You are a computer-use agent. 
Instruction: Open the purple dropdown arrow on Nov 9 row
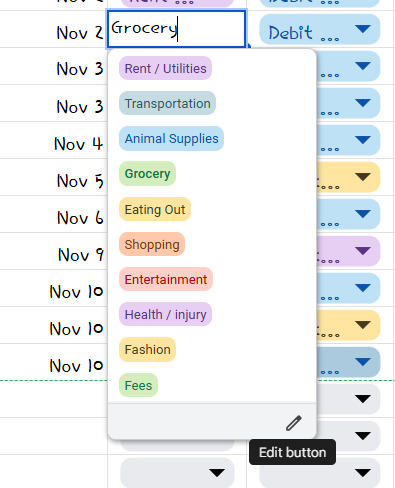[363, 251]
